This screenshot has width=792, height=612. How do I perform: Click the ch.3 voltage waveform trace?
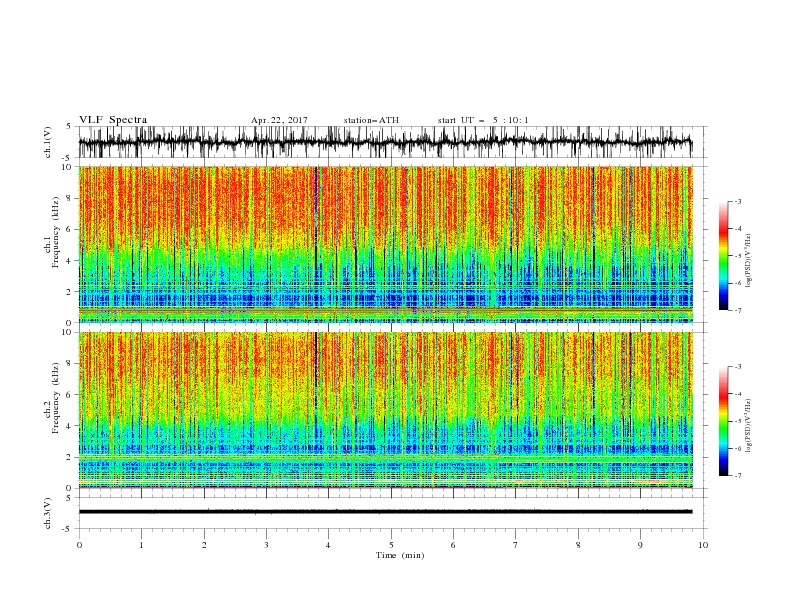coord(385,512)
